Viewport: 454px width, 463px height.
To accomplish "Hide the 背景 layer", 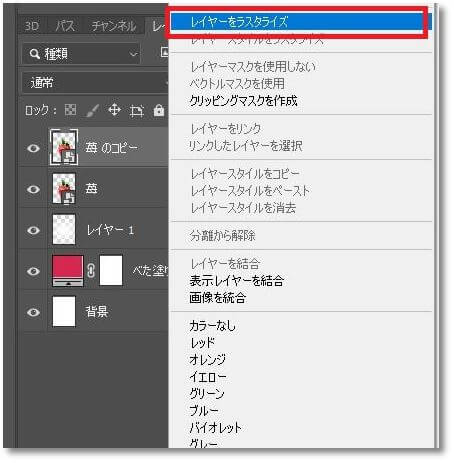I will pyautogui.click(x=33, y=312).
